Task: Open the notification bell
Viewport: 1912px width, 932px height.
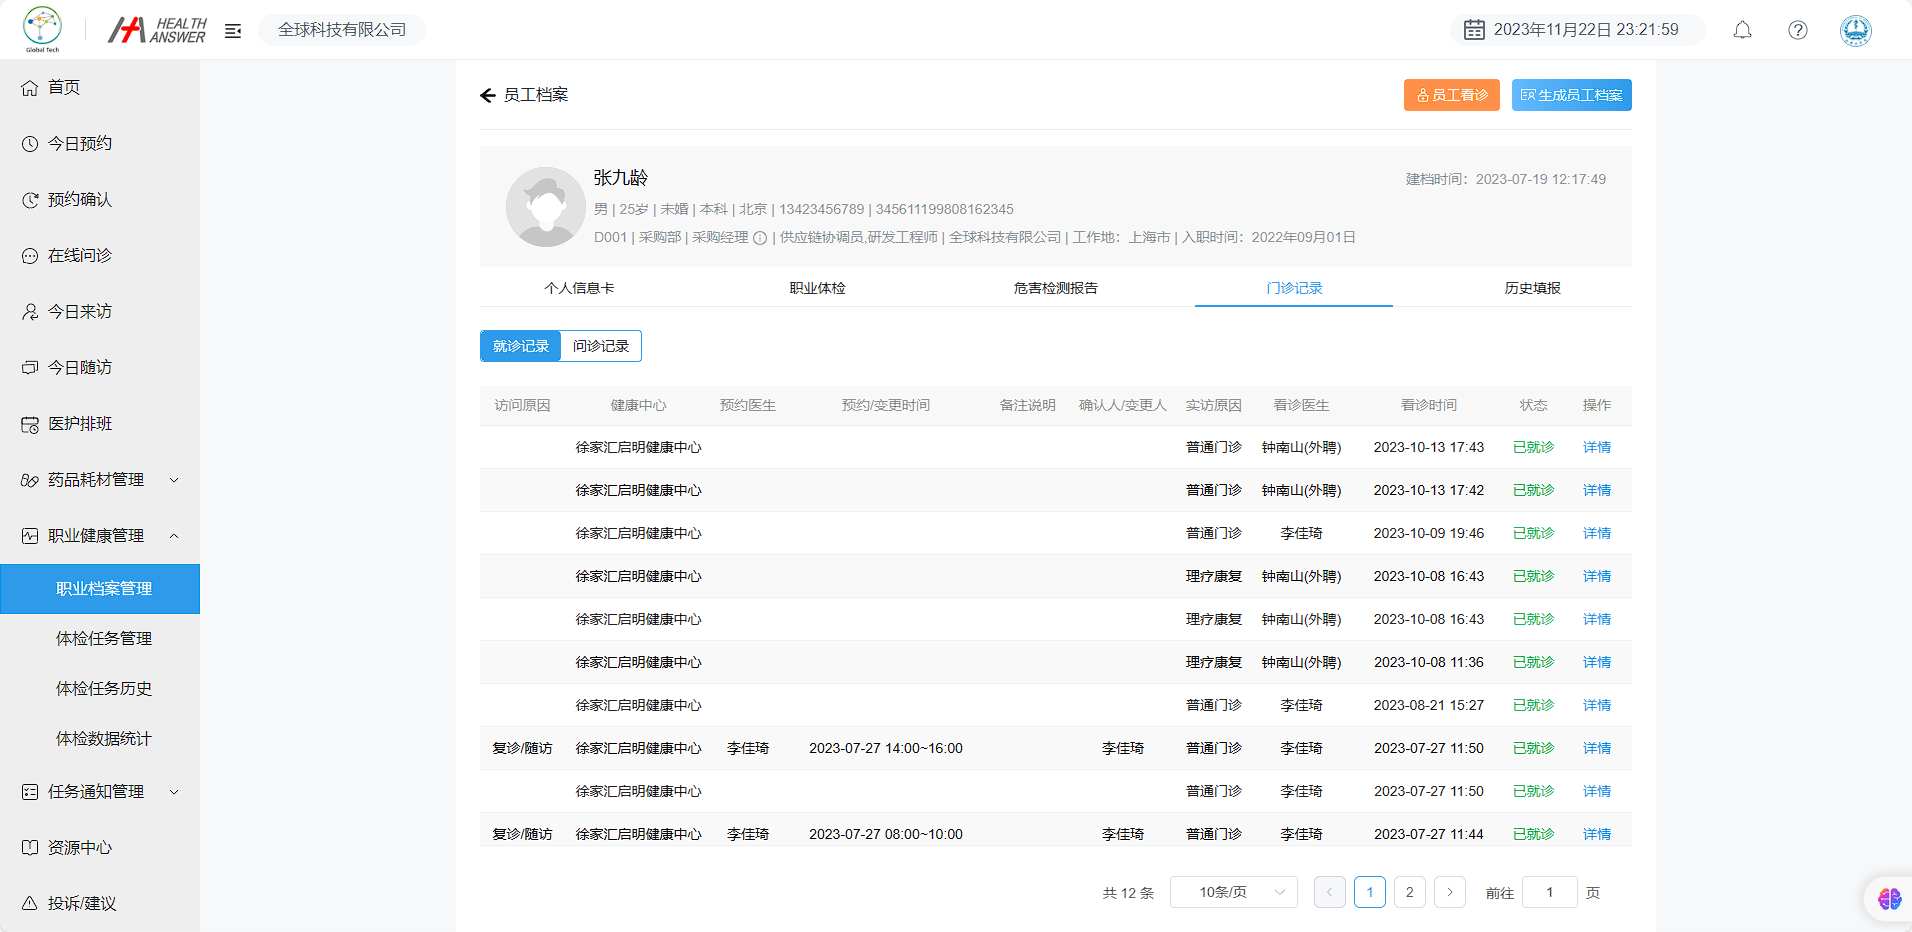Action: tap(1742, 30)
